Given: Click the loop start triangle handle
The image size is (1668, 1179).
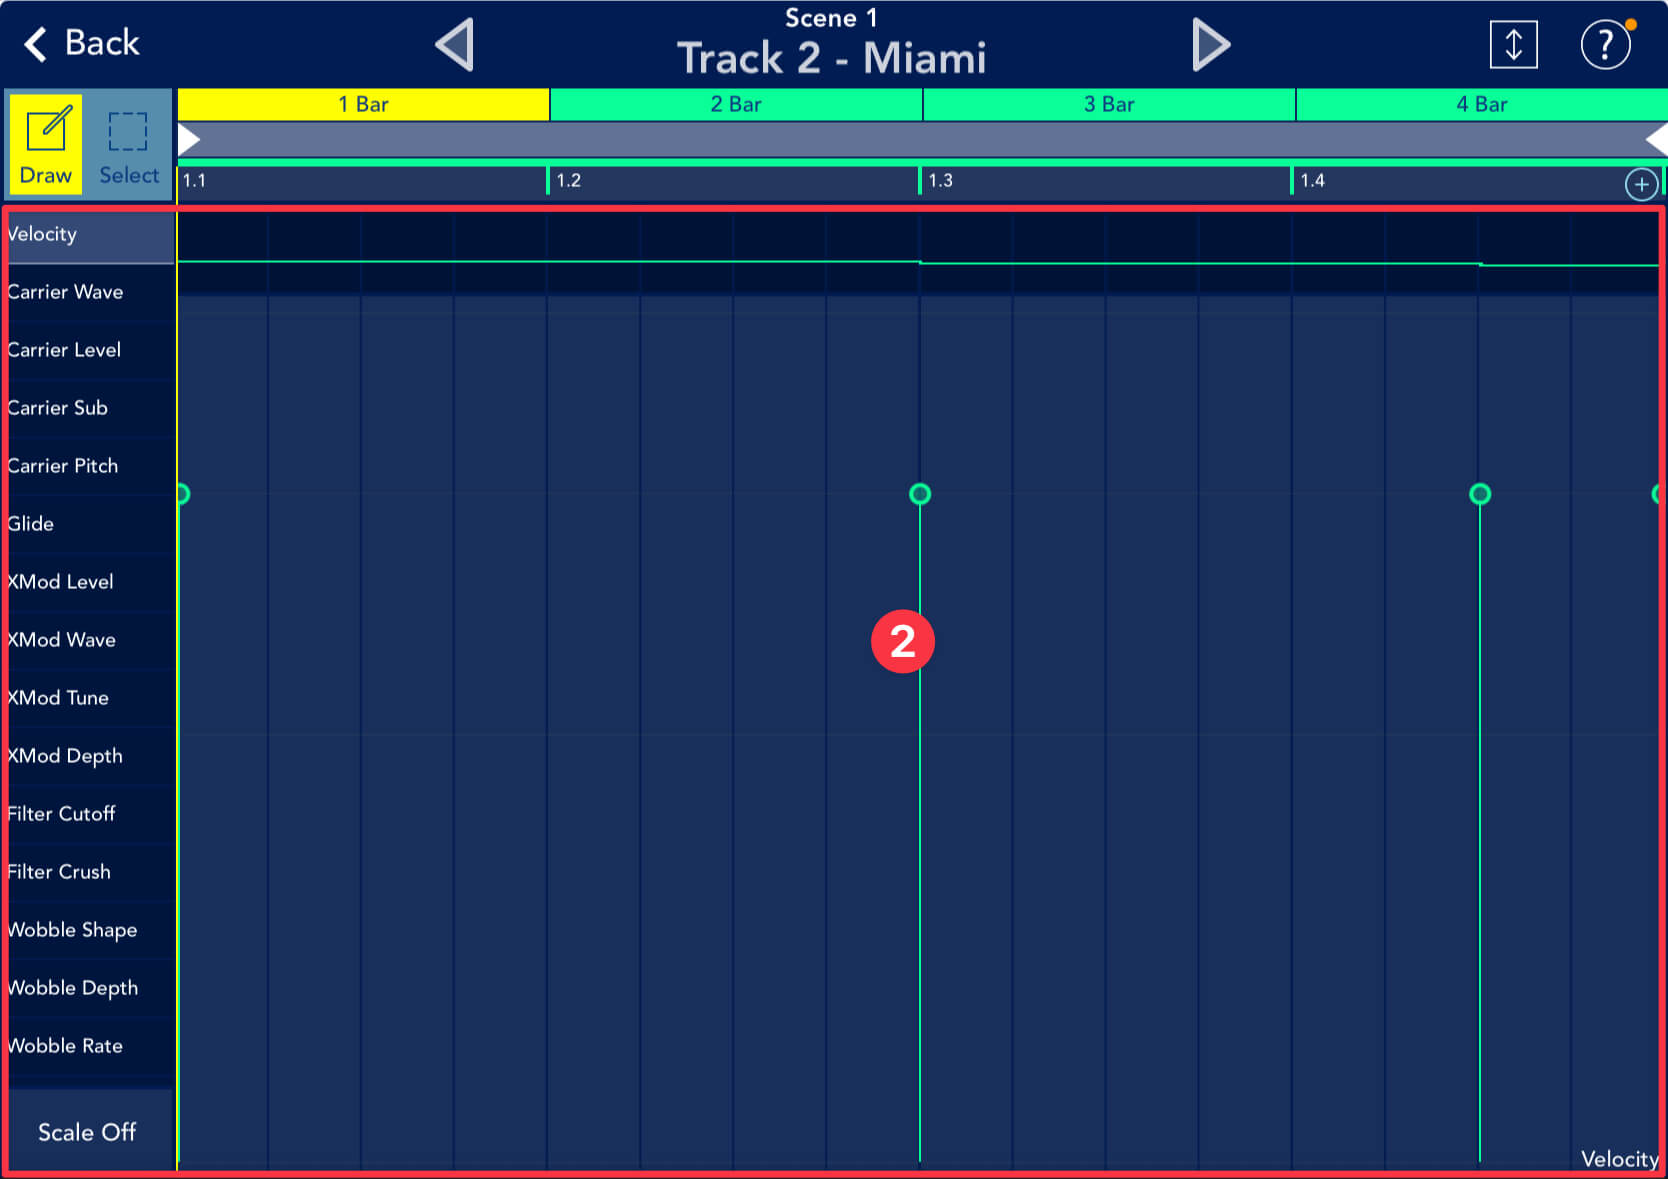Looking at the screenshot, I should (189, 139).
